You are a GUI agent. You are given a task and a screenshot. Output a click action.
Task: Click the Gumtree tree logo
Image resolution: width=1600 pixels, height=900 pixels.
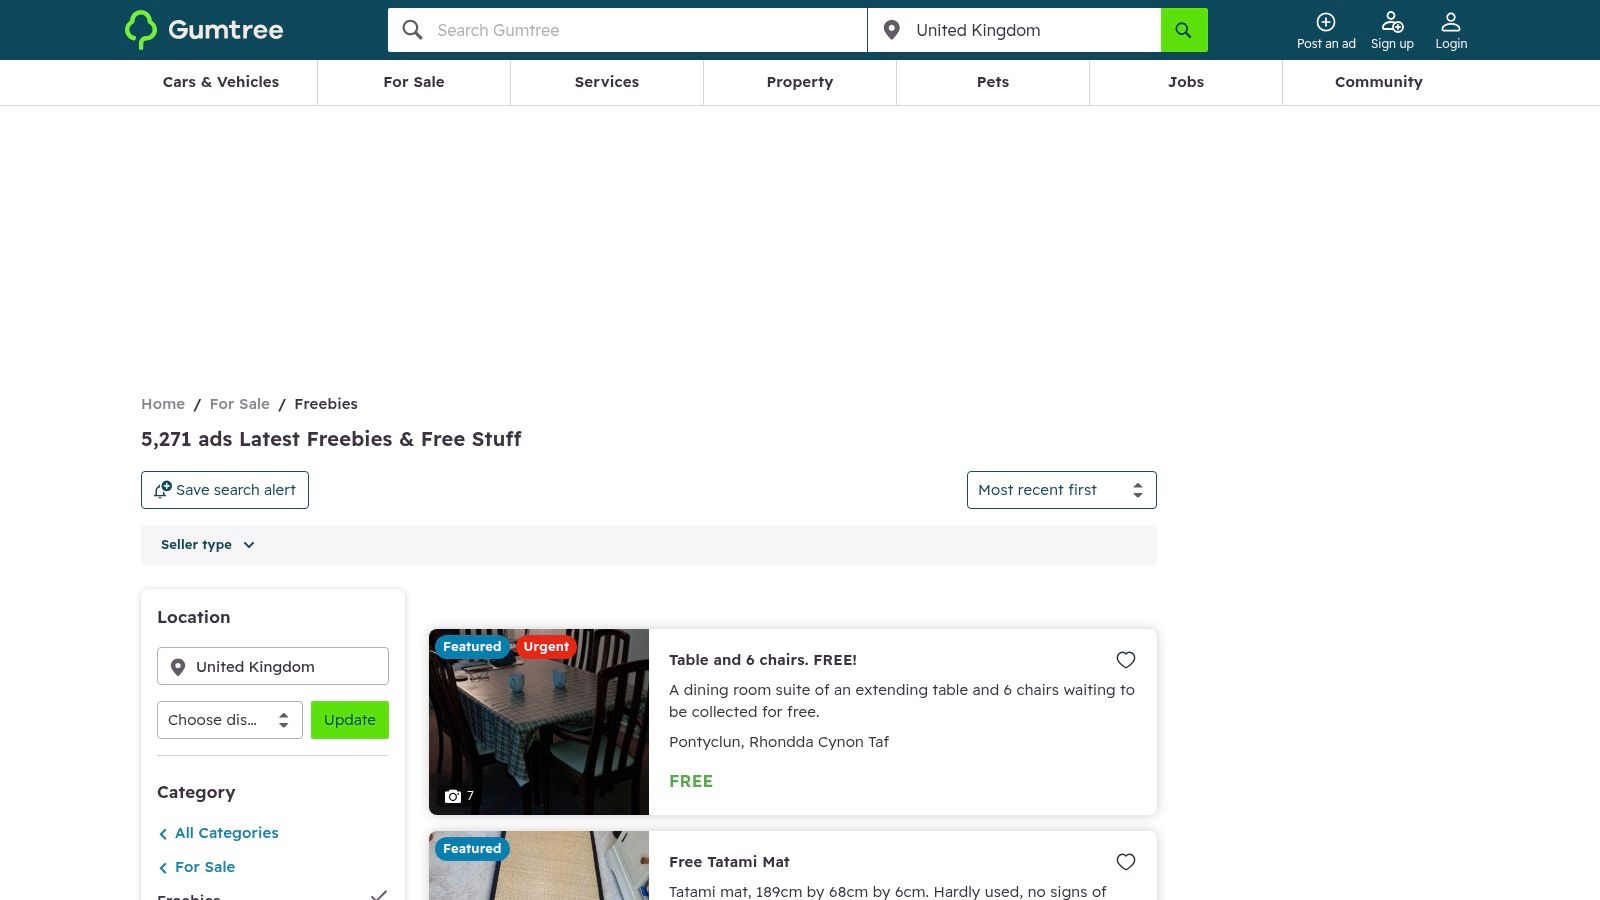(x=141, y=30)
